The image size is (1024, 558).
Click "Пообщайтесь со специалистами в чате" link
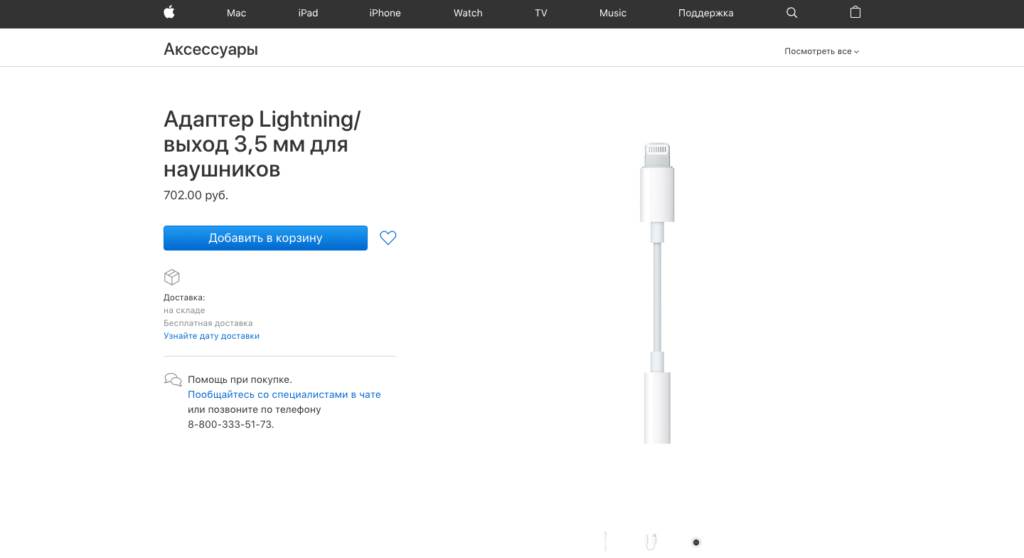coord(284,395)
